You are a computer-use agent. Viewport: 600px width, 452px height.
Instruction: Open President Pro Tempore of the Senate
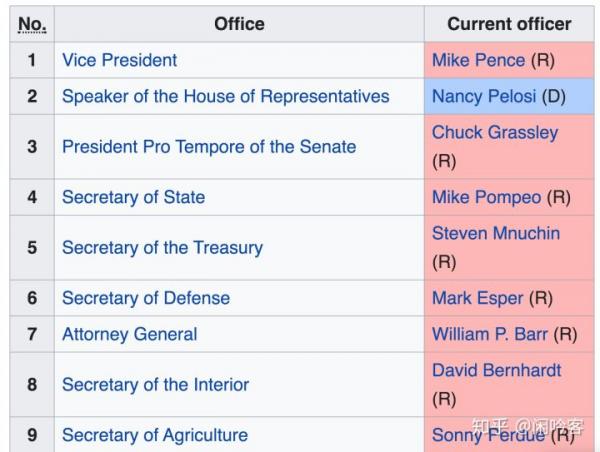pos(208,147)
